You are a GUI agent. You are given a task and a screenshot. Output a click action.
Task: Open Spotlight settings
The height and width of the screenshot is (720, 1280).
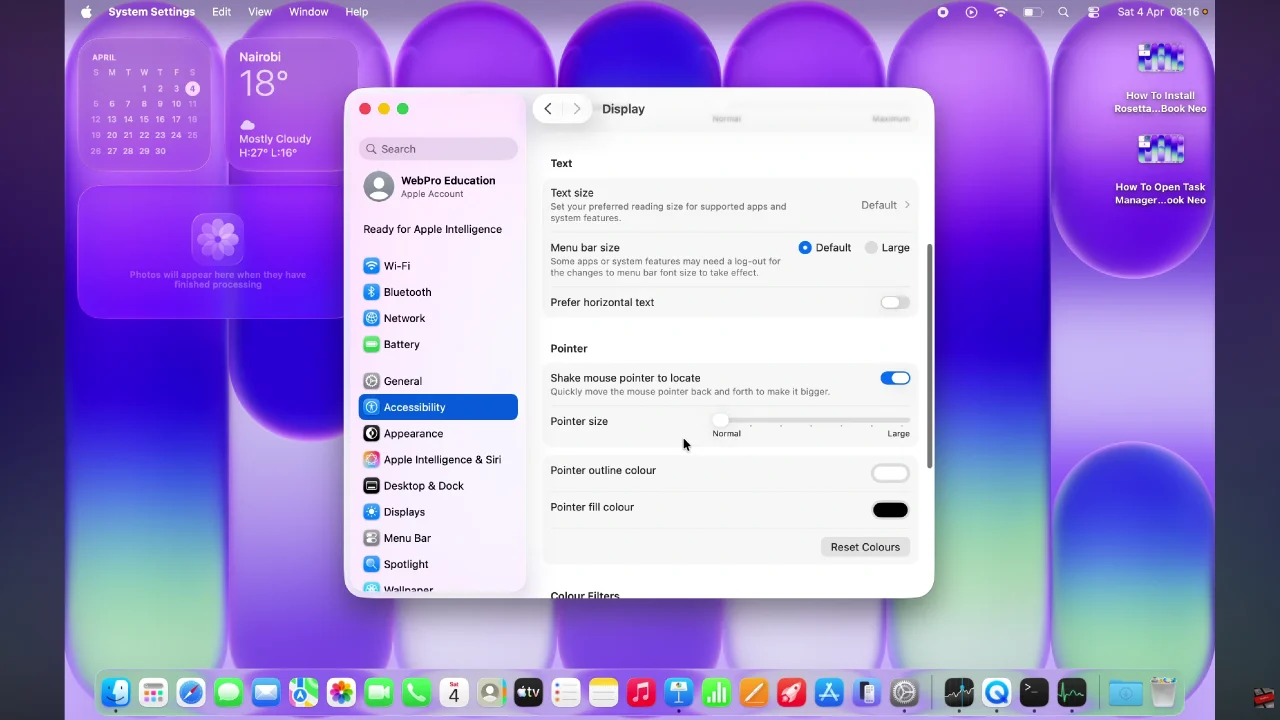[405, 564]
